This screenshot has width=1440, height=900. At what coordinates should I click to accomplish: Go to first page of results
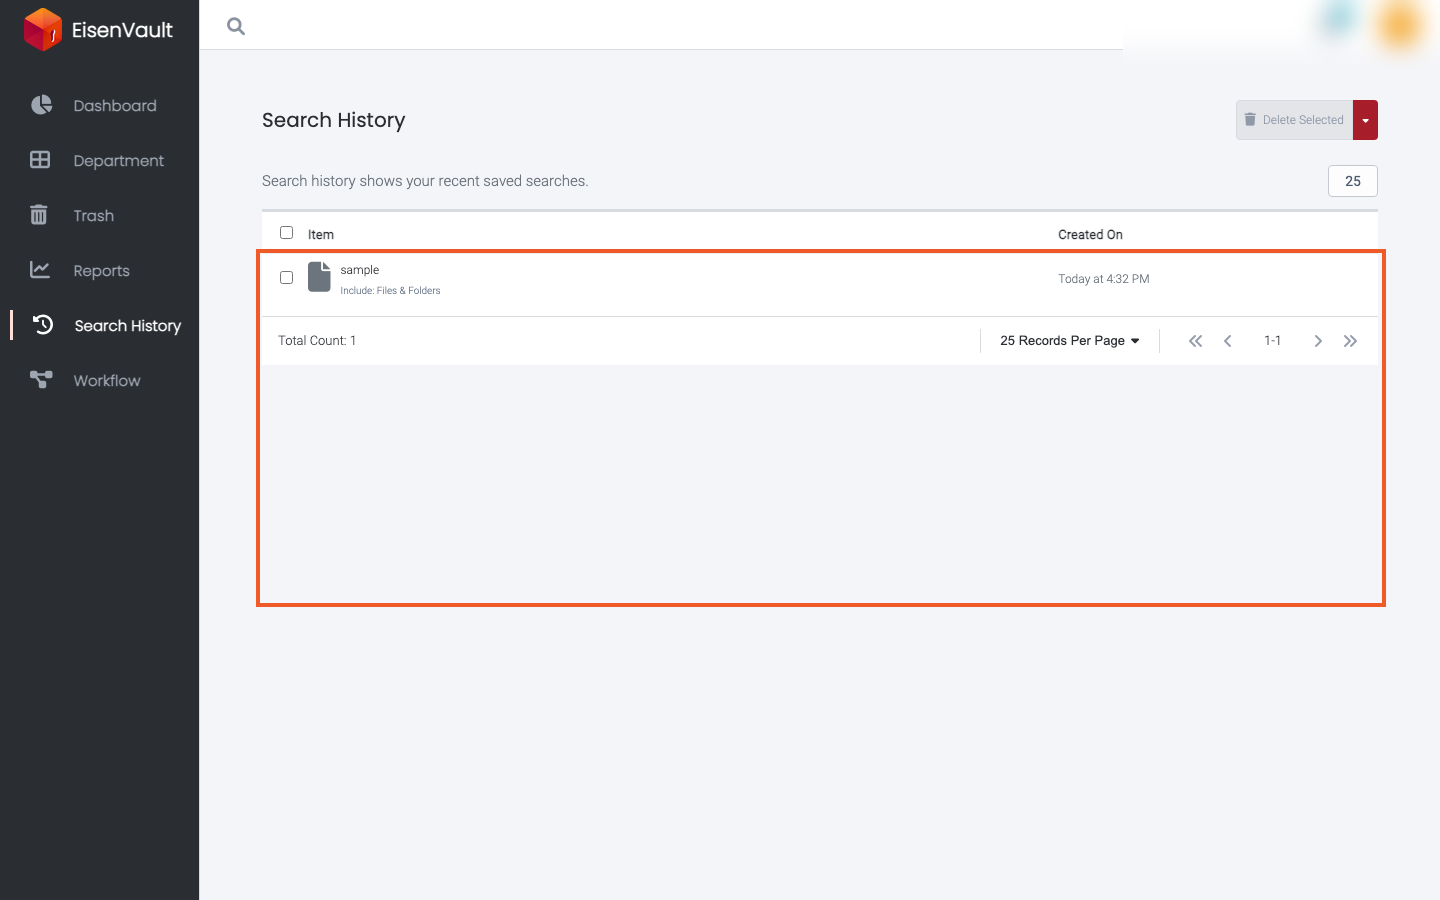1195,341
